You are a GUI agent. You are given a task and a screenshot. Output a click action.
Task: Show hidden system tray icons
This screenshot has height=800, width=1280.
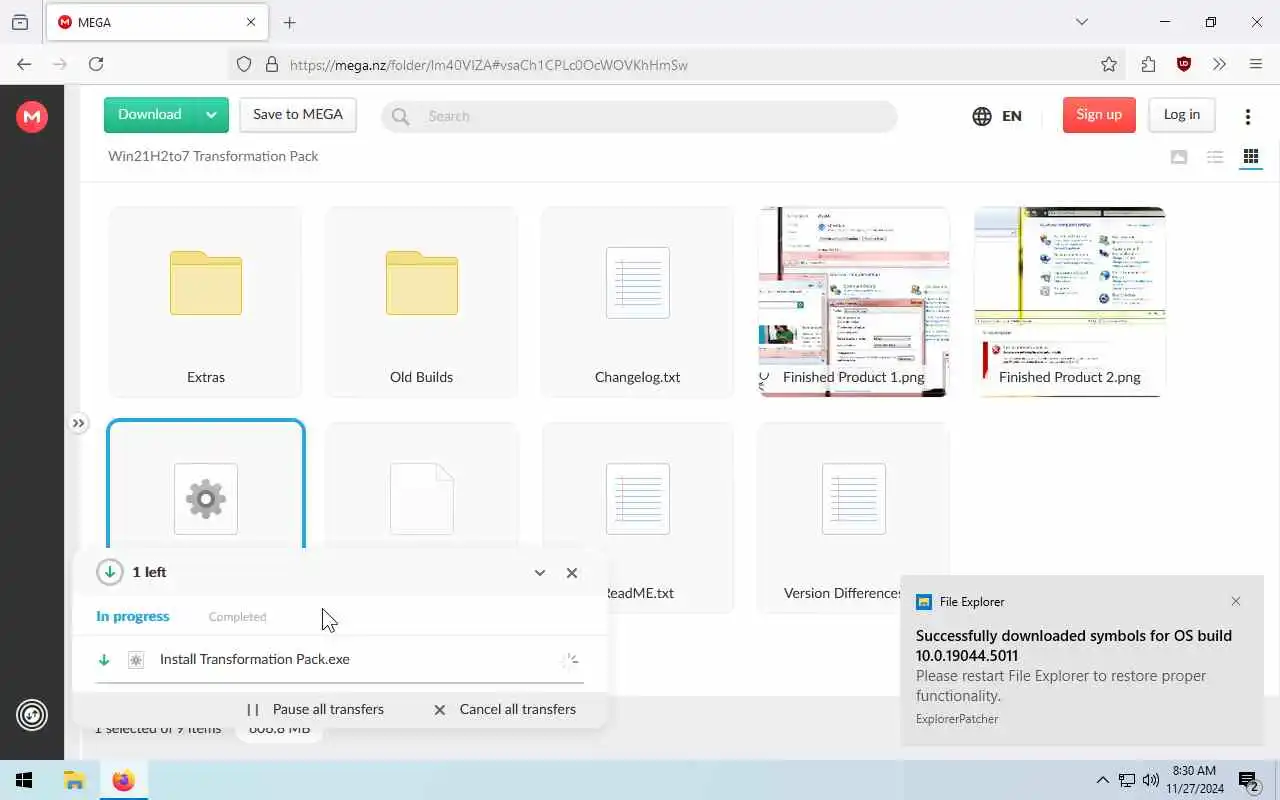coord(1102,780)
